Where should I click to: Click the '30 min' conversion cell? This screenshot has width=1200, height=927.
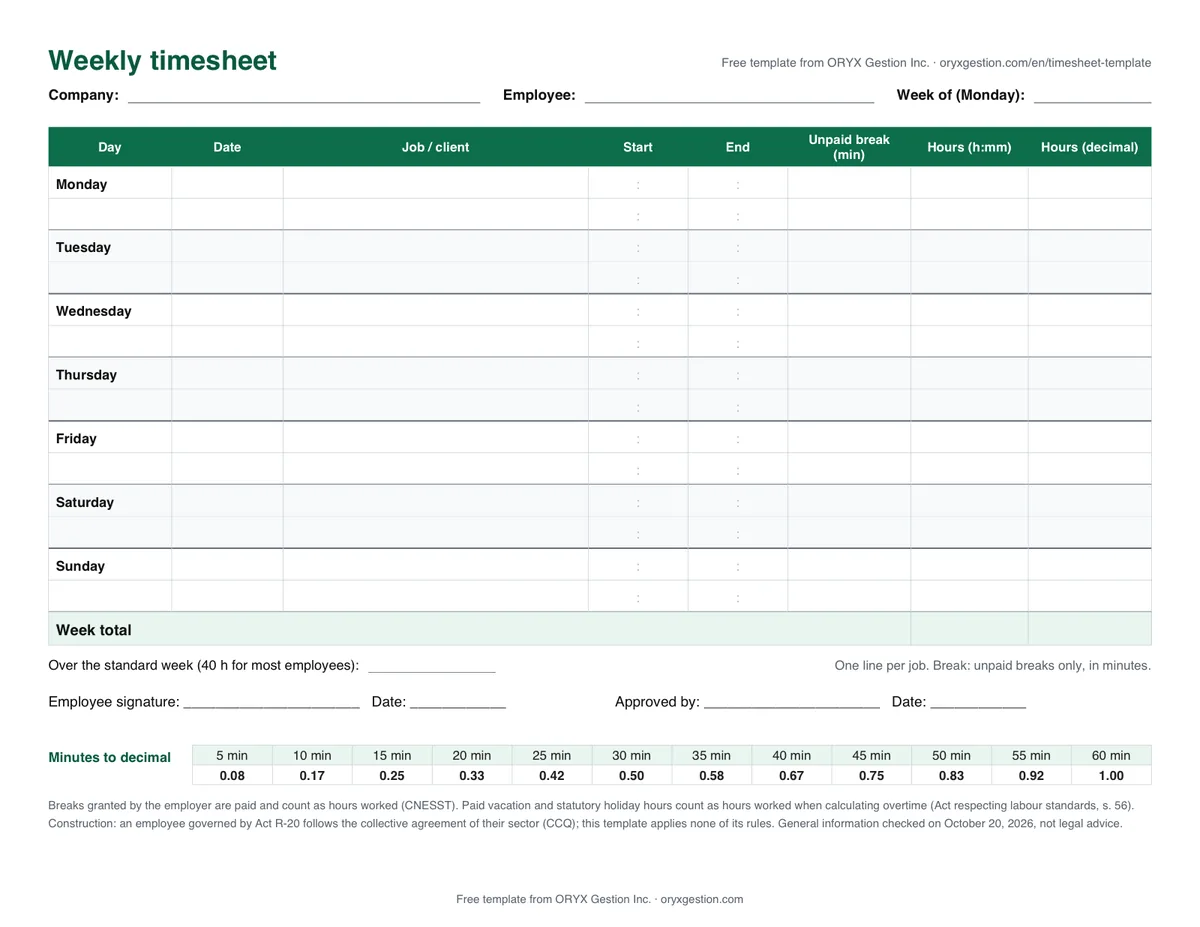[632, 756]
